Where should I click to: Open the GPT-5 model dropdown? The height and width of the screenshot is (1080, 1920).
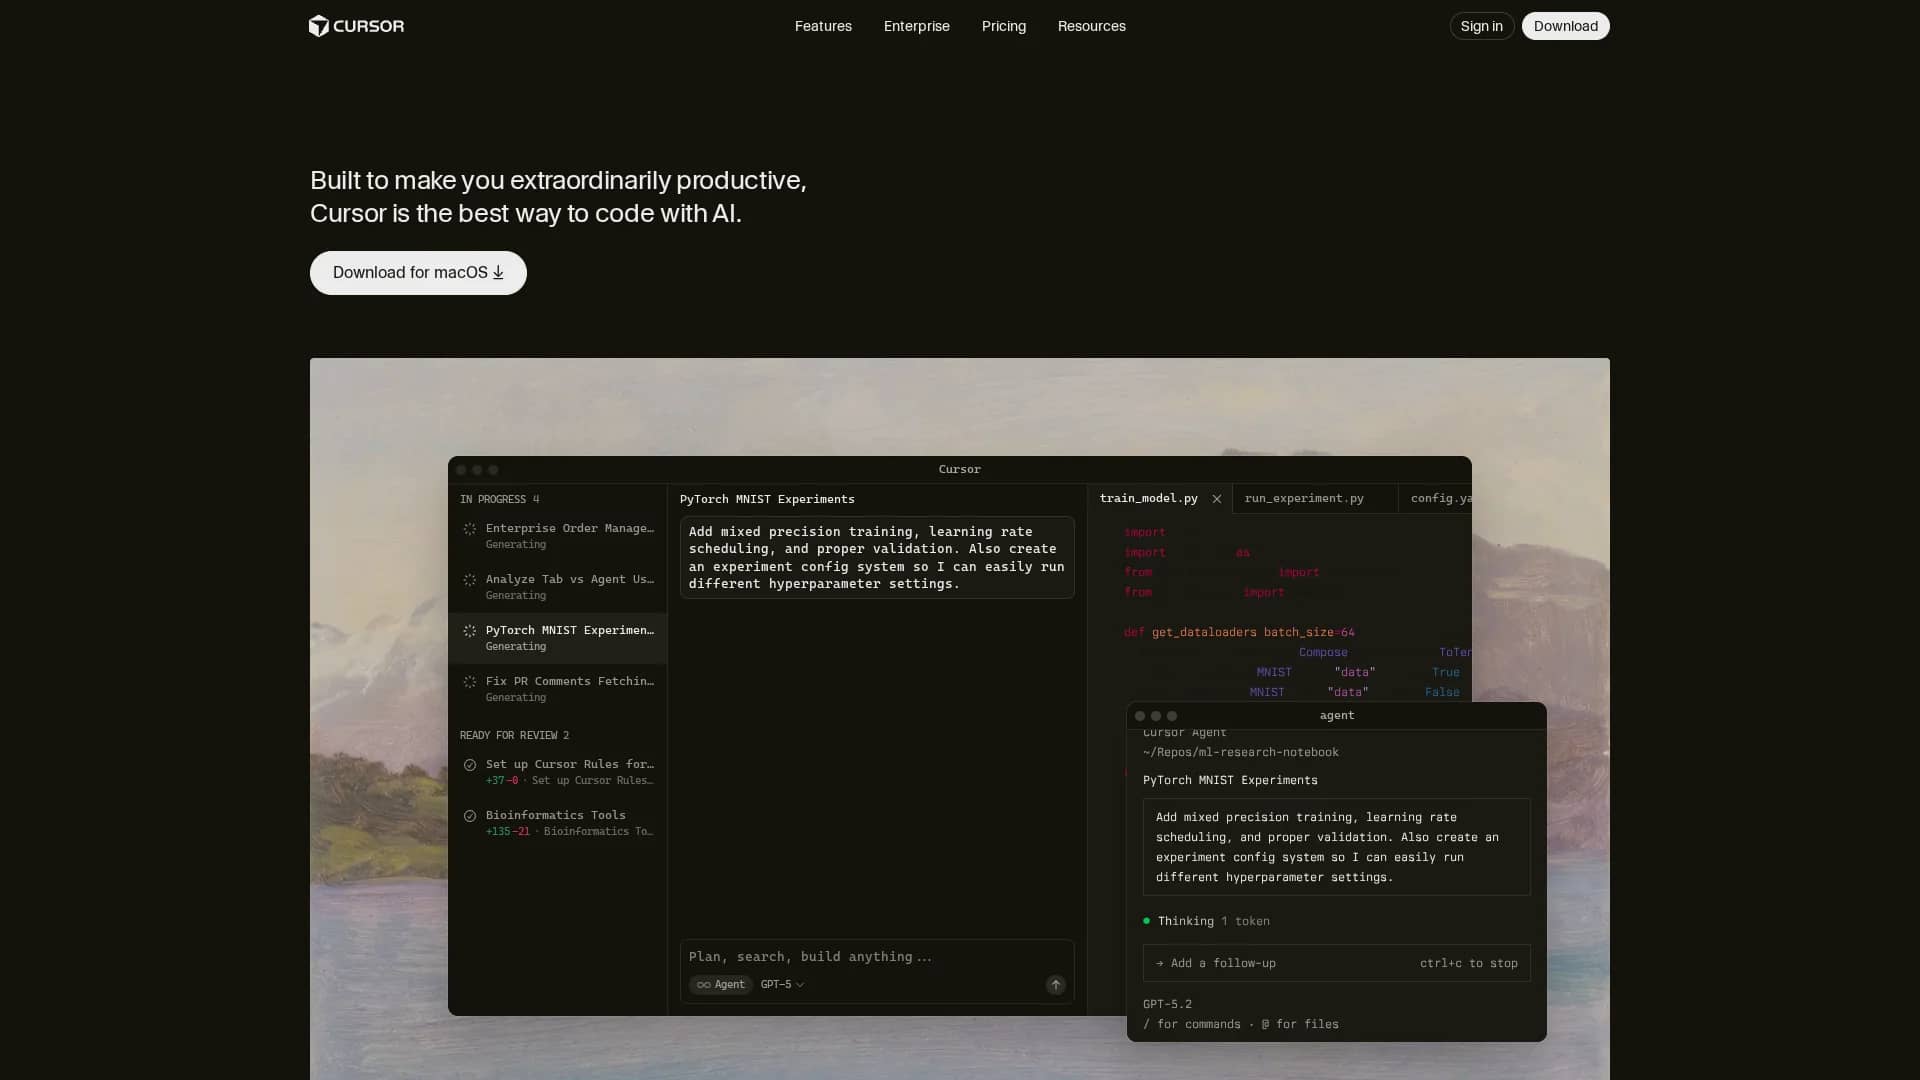click(x=782, y=985)
